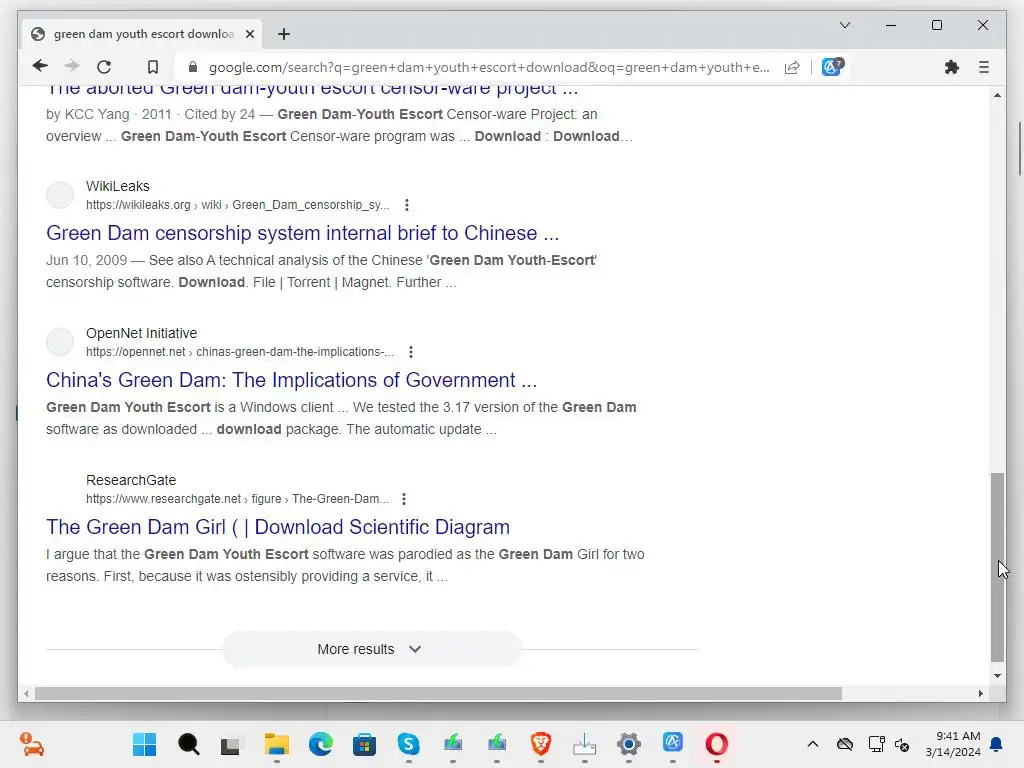Close the green dam youth escort tab
The image size is (1024, 768).
(249, 34)
